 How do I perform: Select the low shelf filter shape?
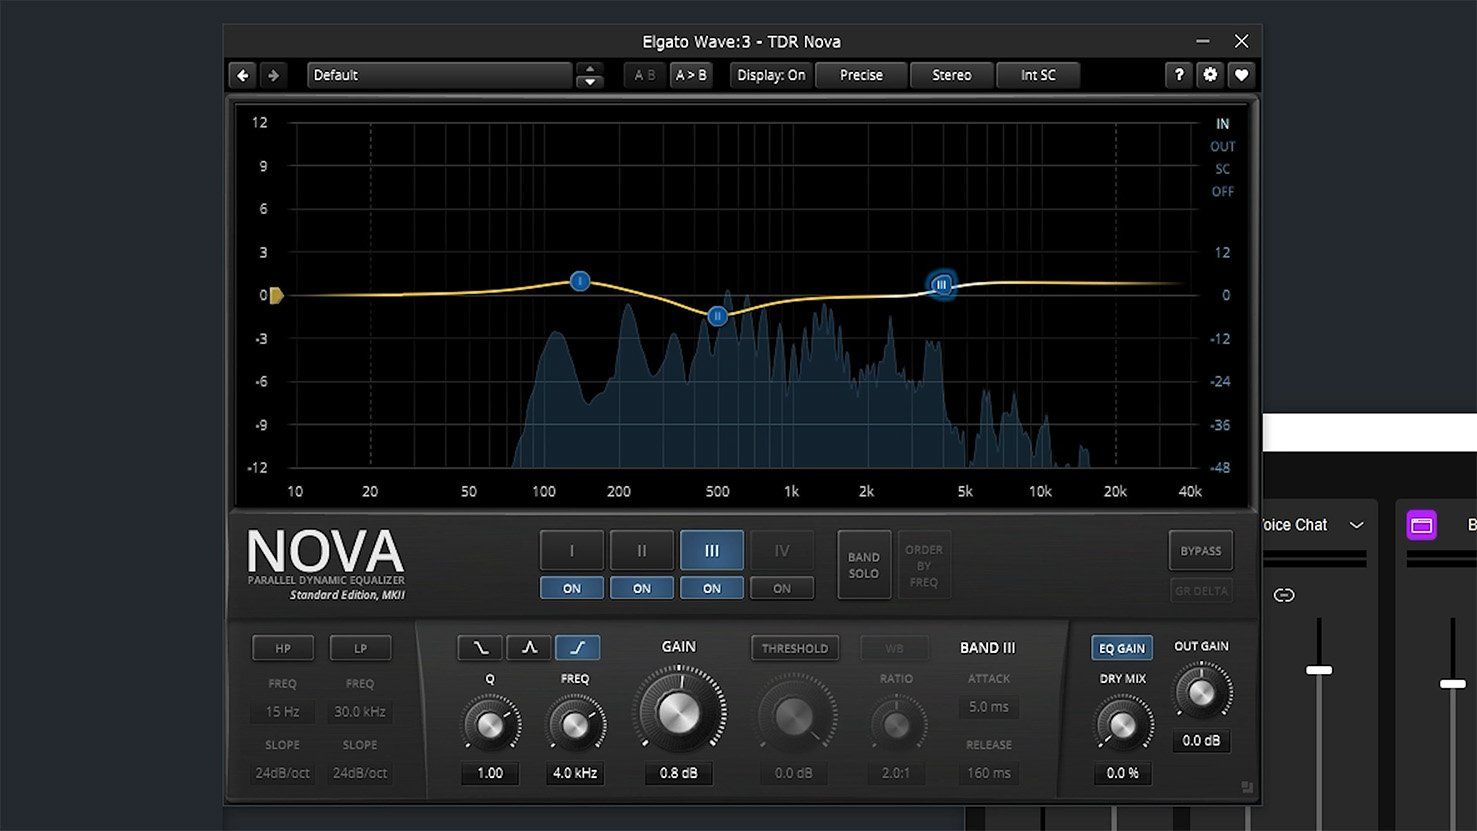[x=480, y=648]
